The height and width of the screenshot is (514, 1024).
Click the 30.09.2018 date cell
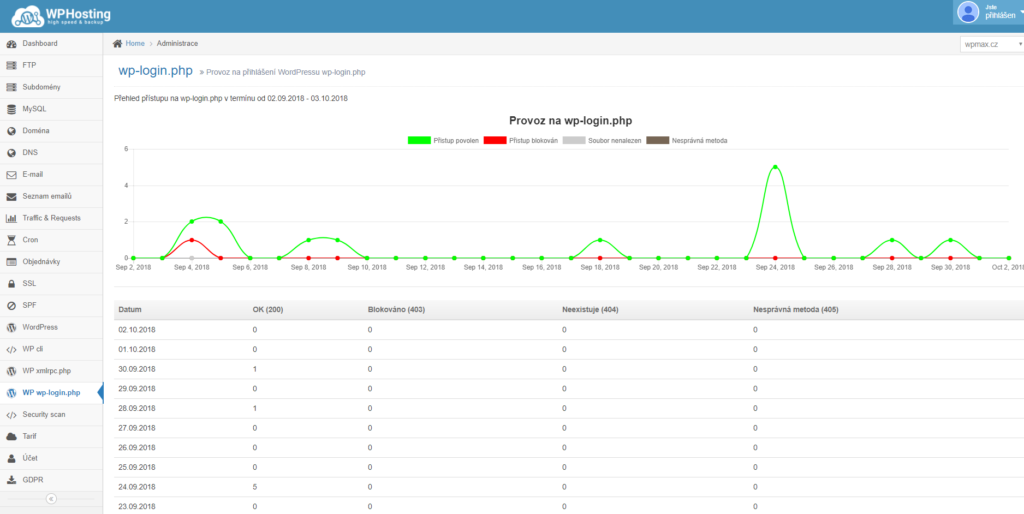click(137, 369)
